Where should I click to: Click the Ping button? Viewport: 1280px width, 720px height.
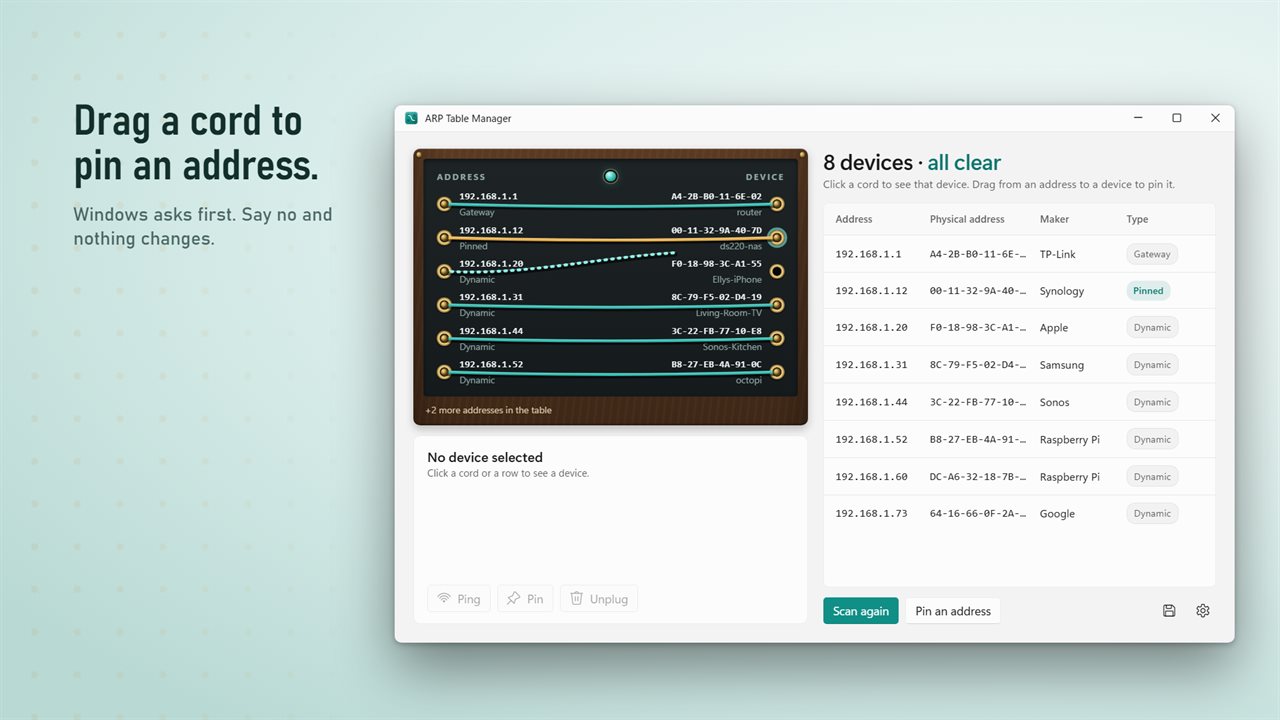(x=459, y=599)
